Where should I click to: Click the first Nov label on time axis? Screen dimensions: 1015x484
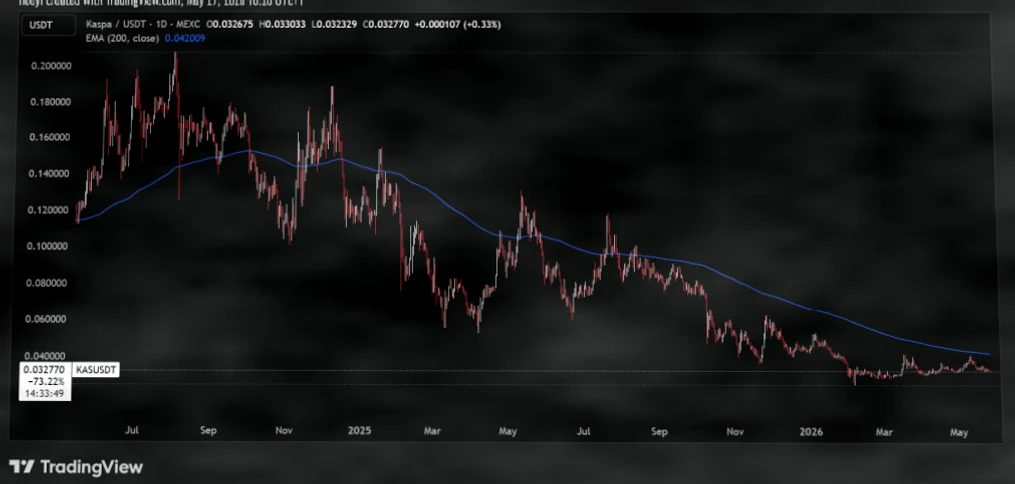(x=284, y=431)
